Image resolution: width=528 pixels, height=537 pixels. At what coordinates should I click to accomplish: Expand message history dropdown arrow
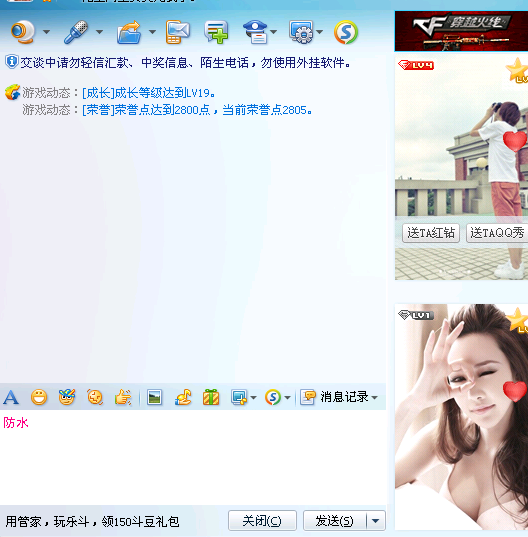click(375, 398)
